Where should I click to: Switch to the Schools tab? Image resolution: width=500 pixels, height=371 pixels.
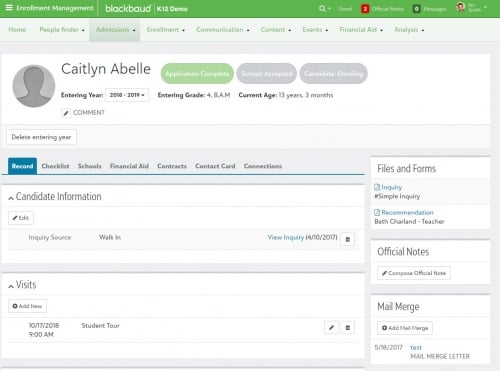[x=89, y=166]
